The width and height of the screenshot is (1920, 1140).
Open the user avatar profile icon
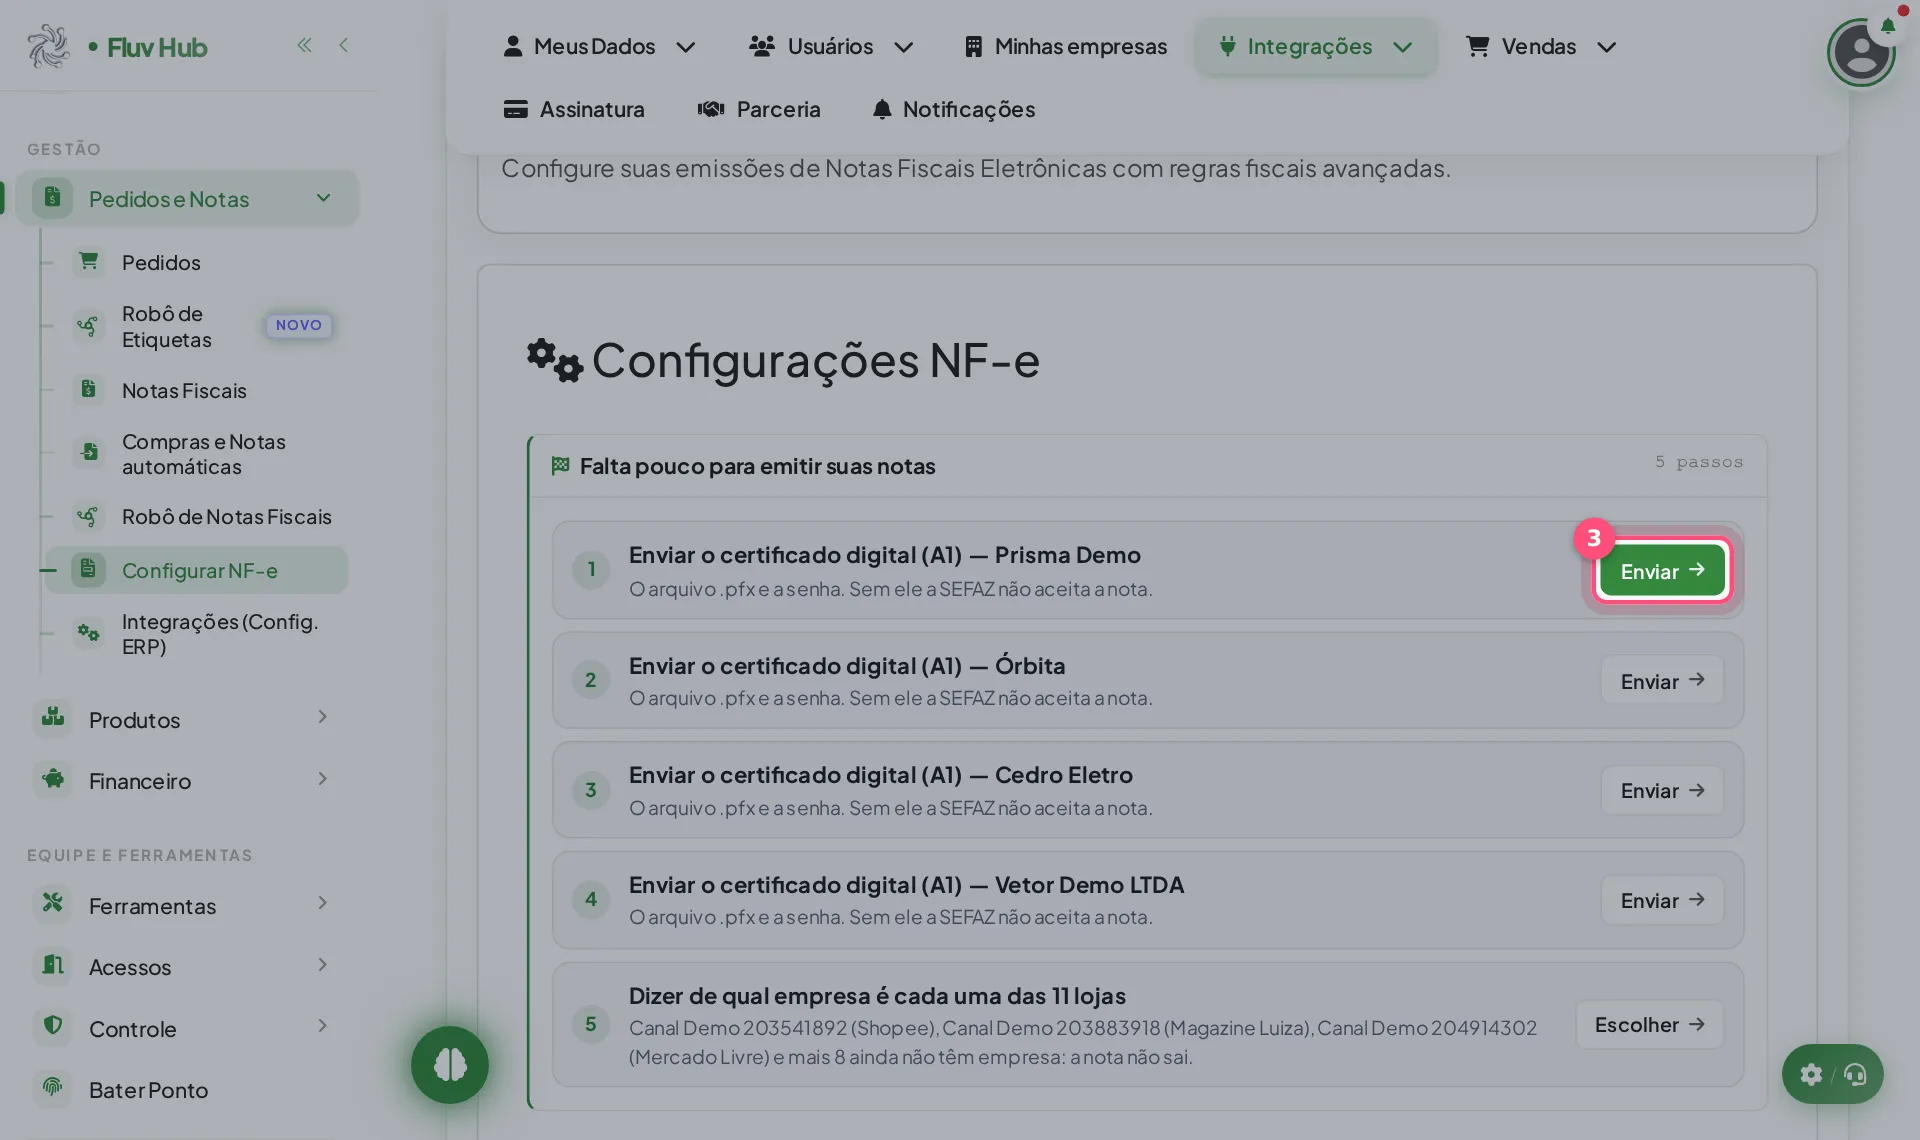point(1861,52)
